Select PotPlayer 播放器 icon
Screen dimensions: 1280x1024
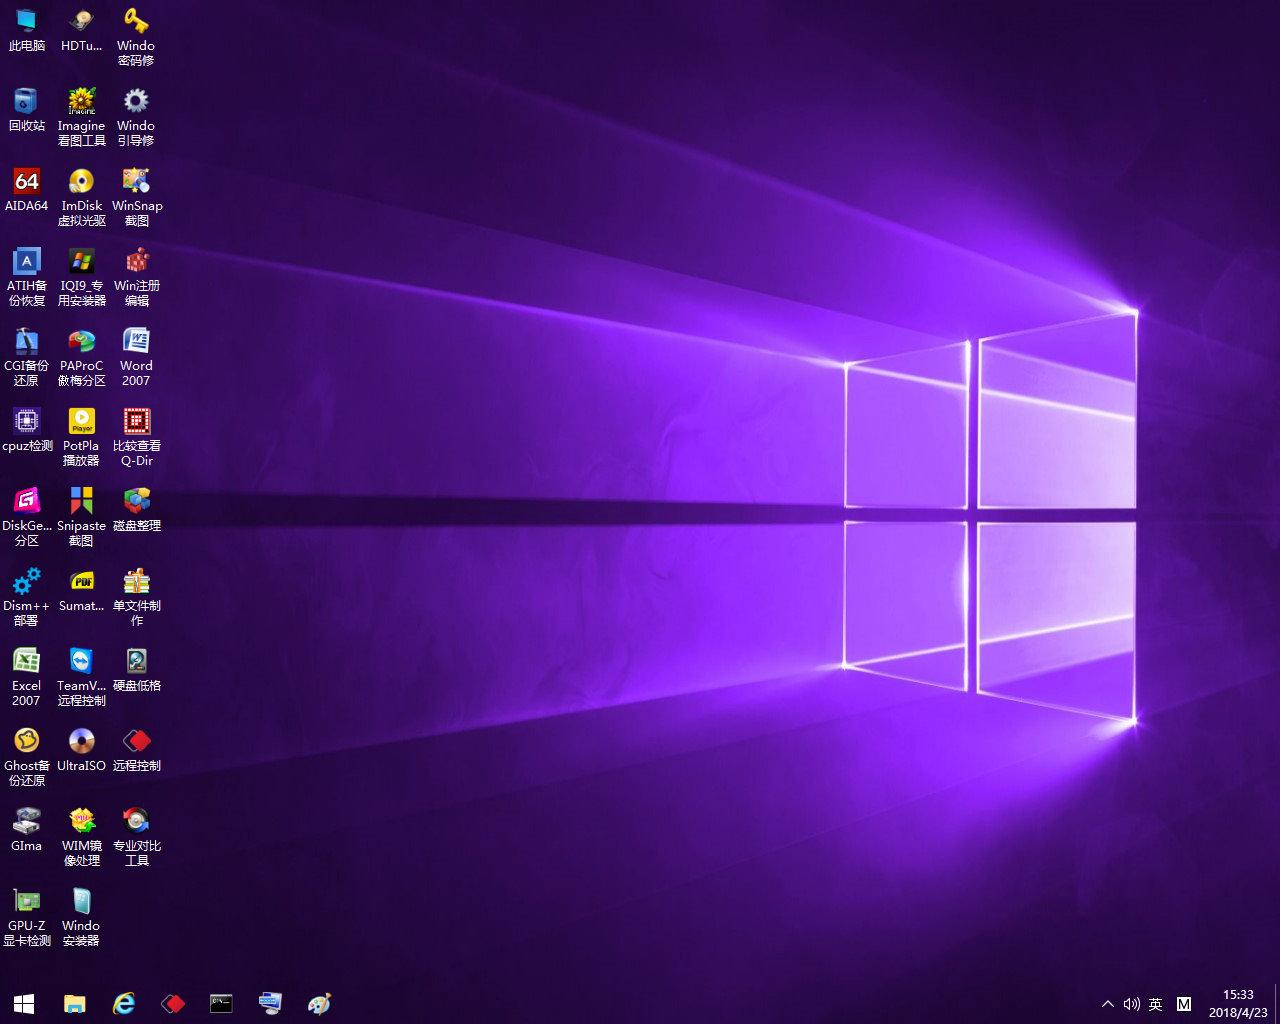(81, 437)
